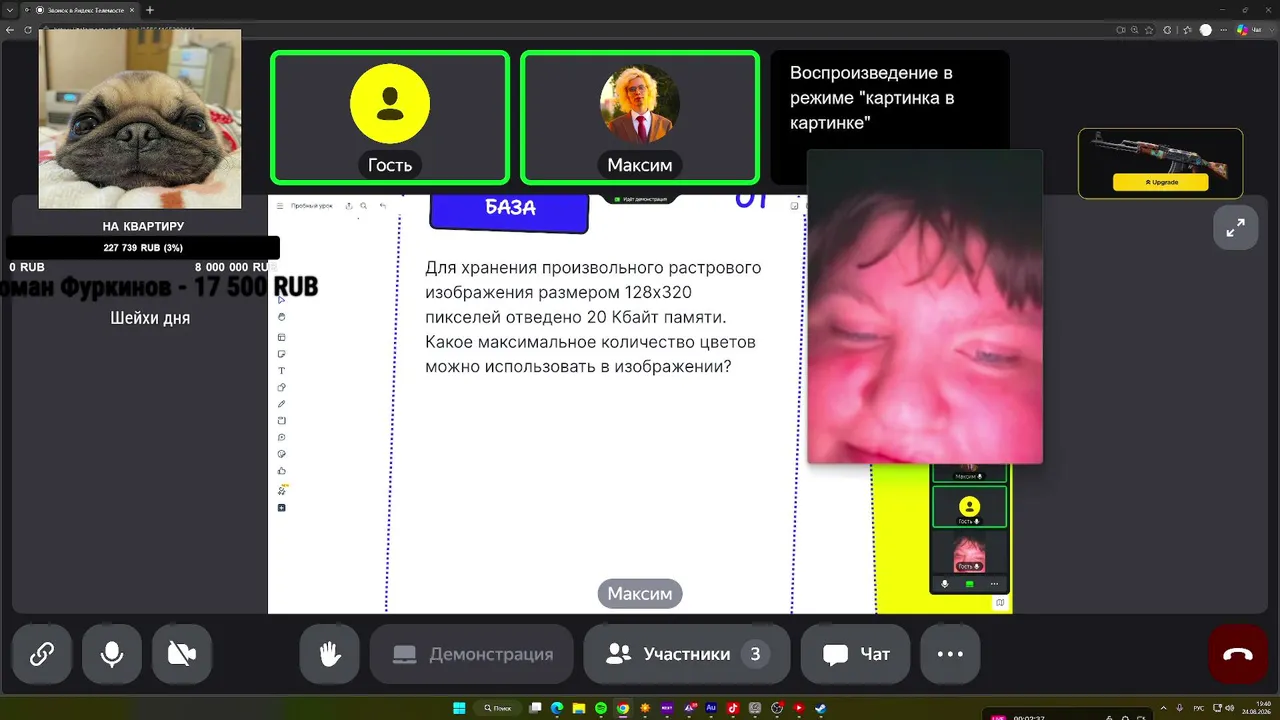Raise hand in the call

(330, 654)
